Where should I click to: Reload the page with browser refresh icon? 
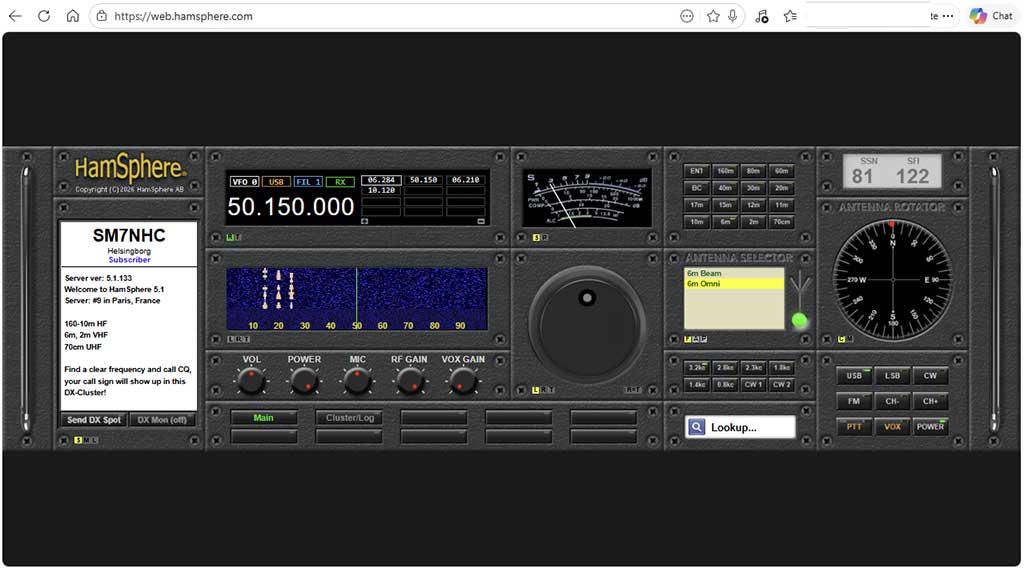[44, 16]
